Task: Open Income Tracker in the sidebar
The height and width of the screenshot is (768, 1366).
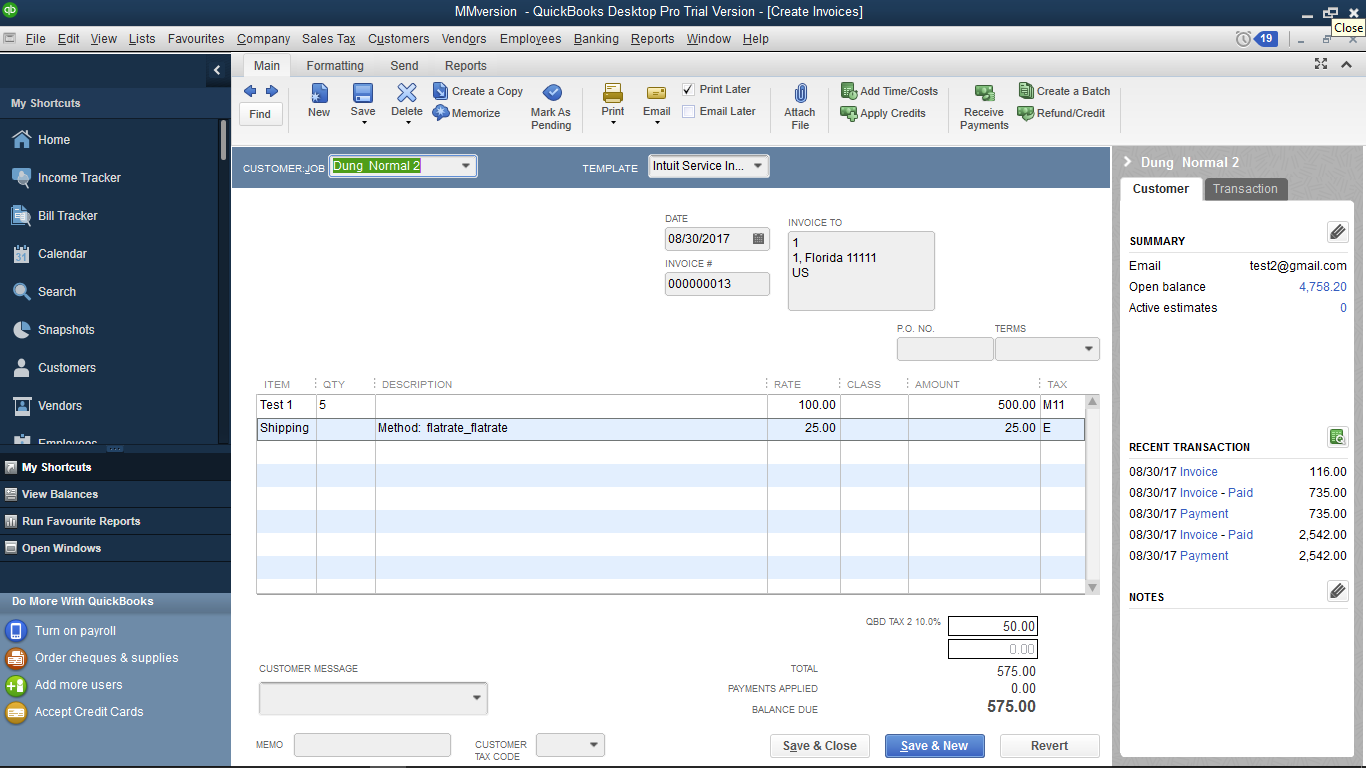Action: (79, 178)
